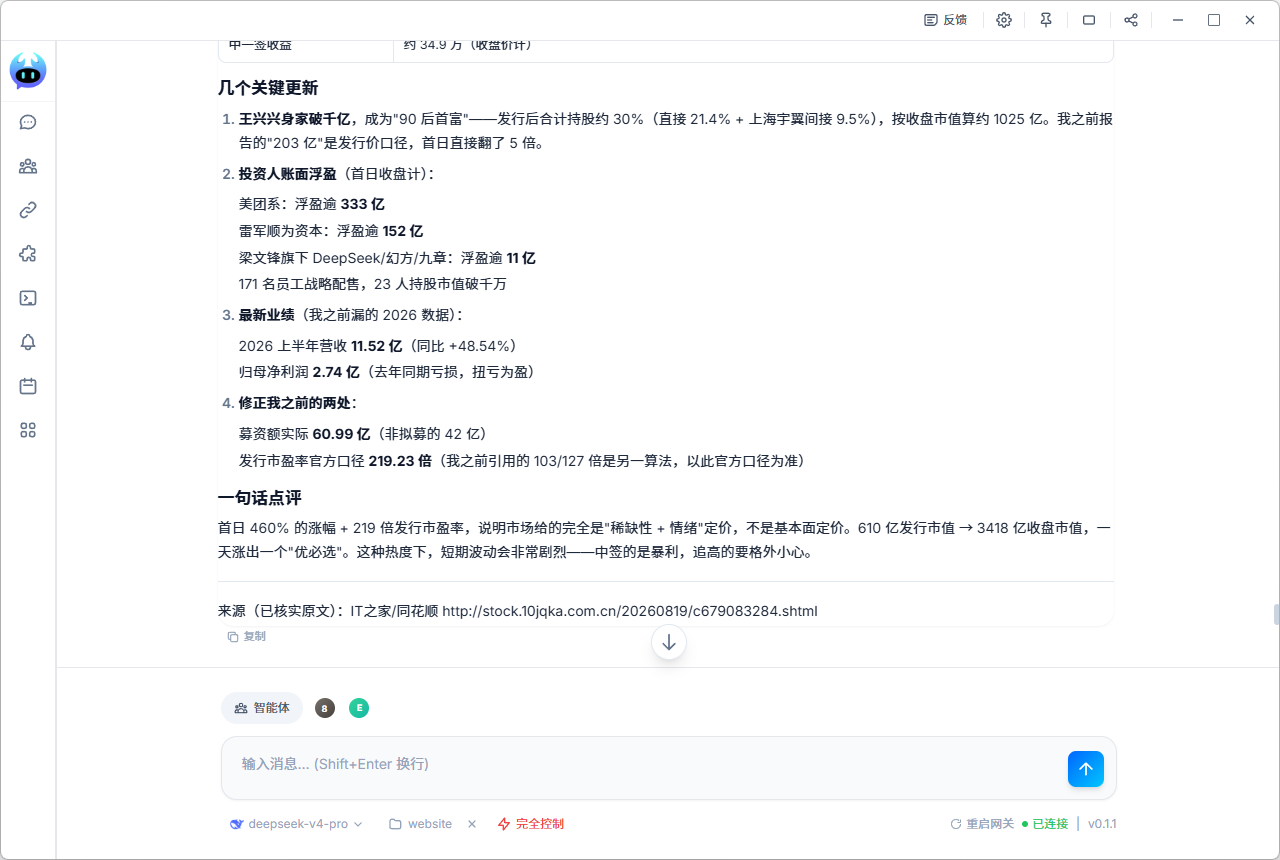
Task: Click the 171 名员工战略配售 line
Action: 373,284
